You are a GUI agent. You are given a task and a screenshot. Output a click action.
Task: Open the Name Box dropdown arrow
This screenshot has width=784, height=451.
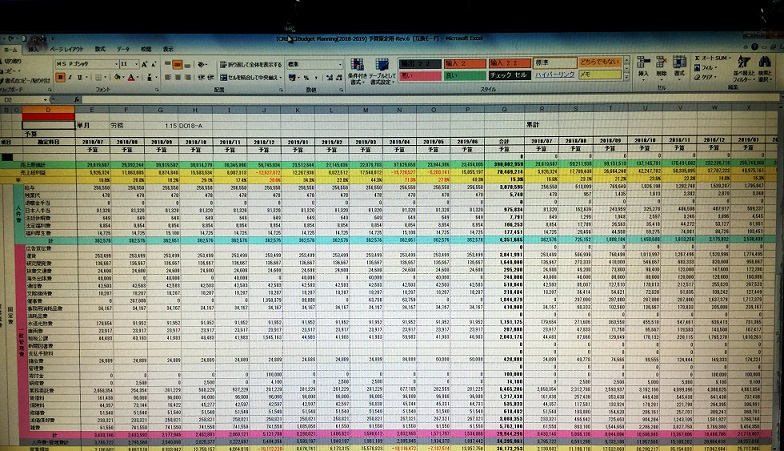pos(45,100)
